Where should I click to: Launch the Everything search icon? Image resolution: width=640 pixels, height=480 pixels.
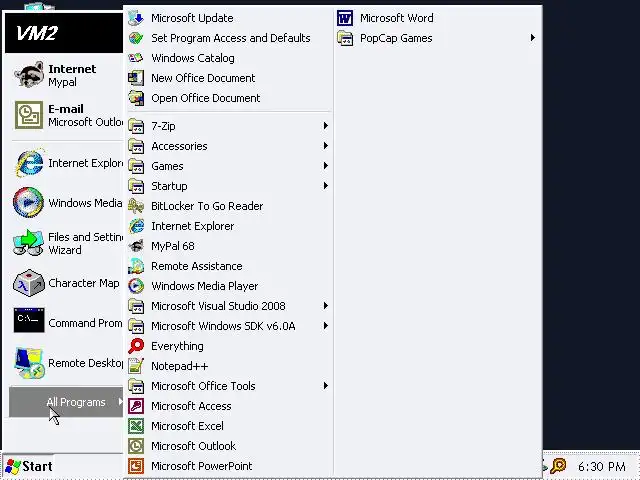point(136,346)
